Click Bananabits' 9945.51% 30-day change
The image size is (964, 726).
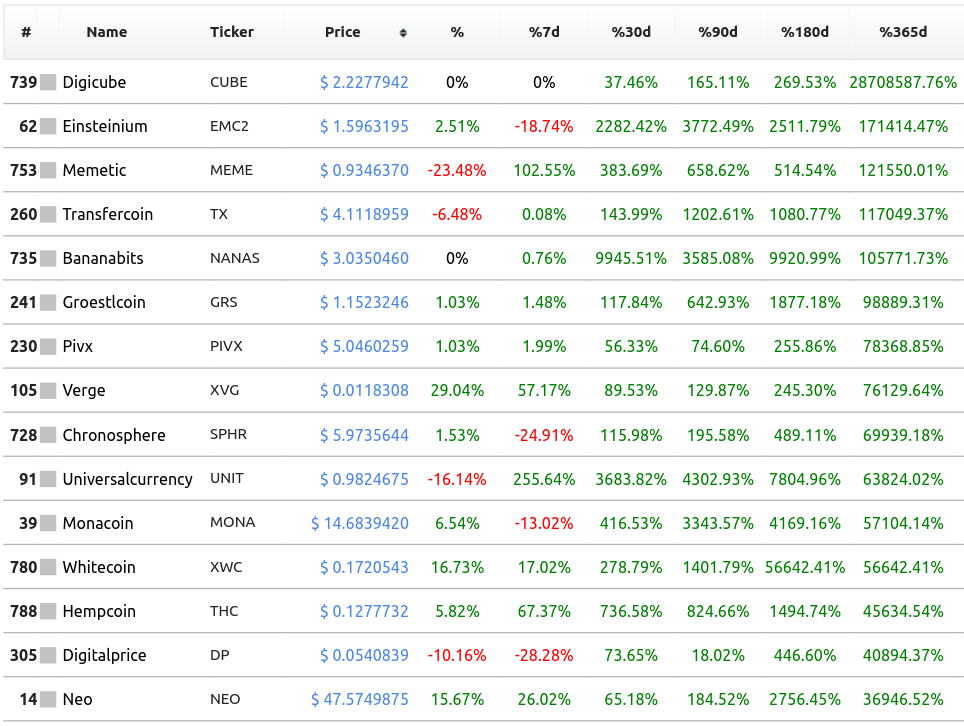click(x=631, y=258)
